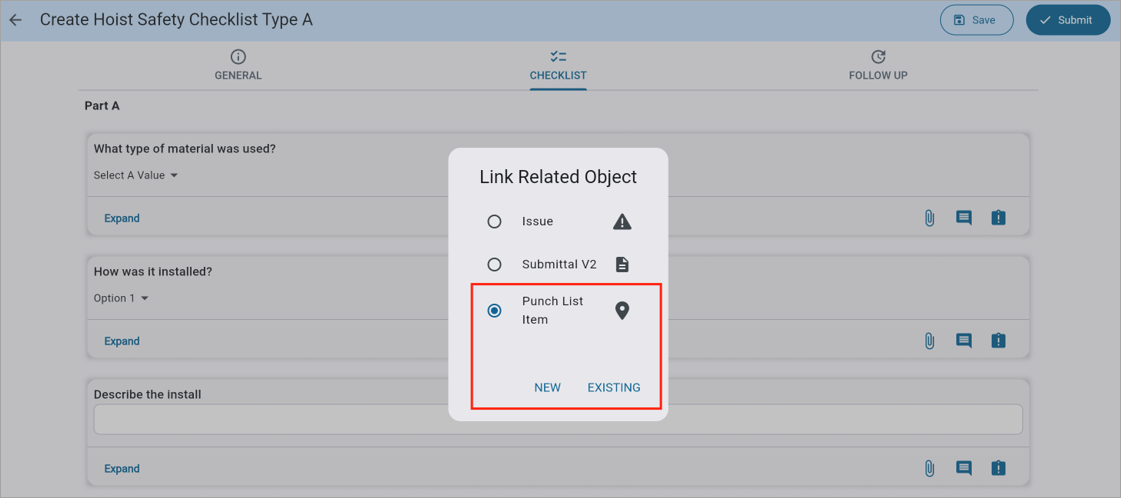Click the Issue warning triangle icon
The height and width of the screenshot is (498, 1121).
[622, 221]
